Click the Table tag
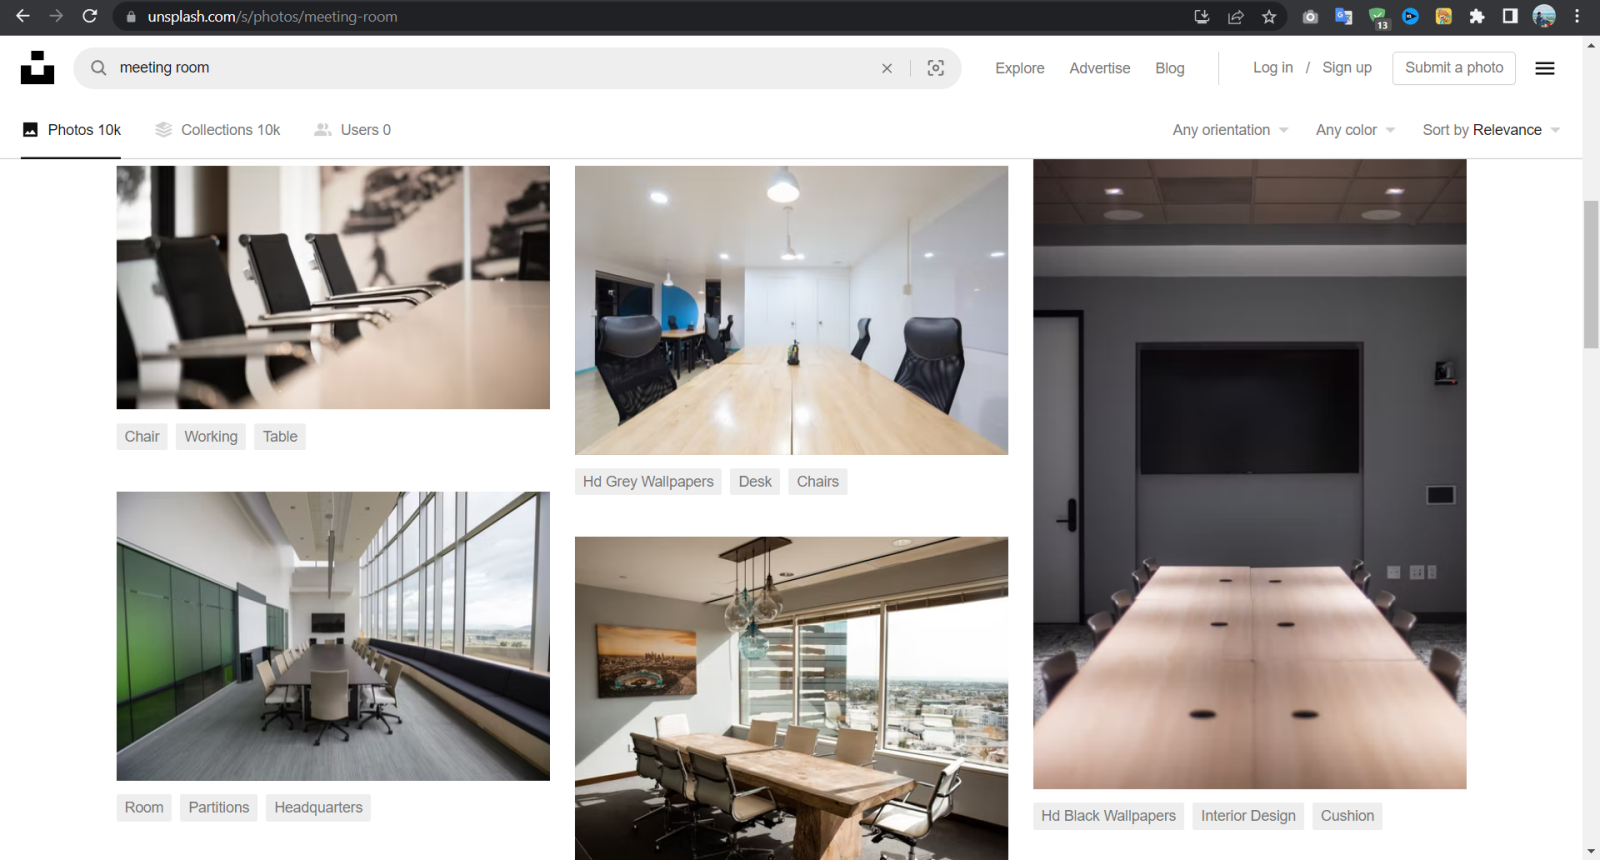Viewport: 1600px width, 860px height. click(280, 437)
